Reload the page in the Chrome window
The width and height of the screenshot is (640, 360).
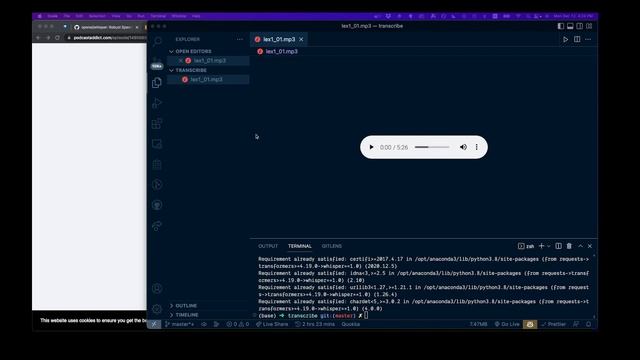(x=58, y=38)
